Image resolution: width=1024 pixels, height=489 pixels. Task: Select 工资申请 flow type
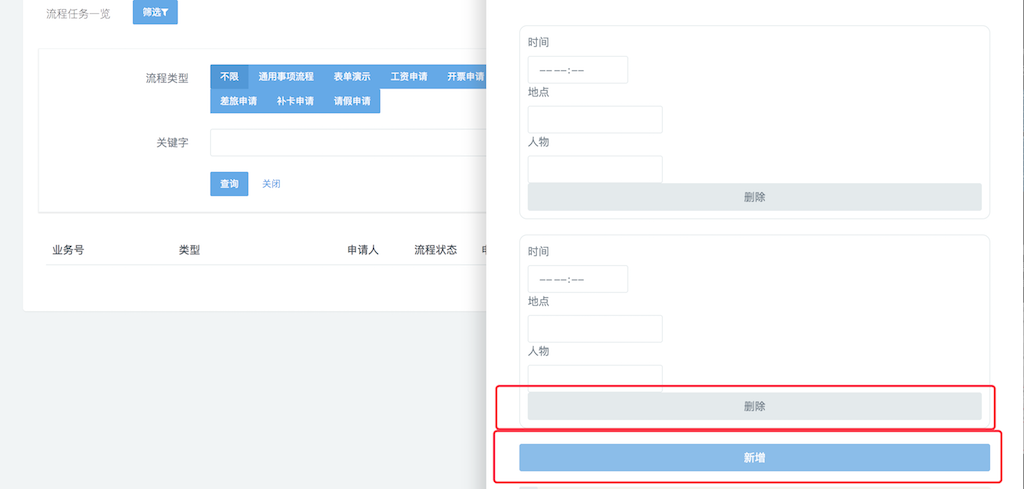pyautogui.click(x=409, y=76)
